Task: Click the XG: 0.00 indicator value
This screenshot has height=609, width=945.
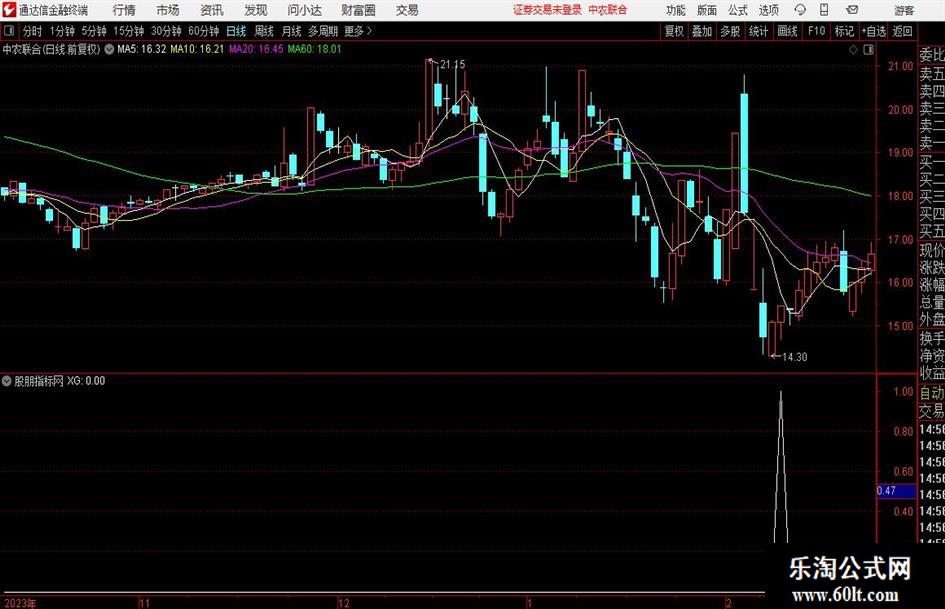Action: [86, 380]
